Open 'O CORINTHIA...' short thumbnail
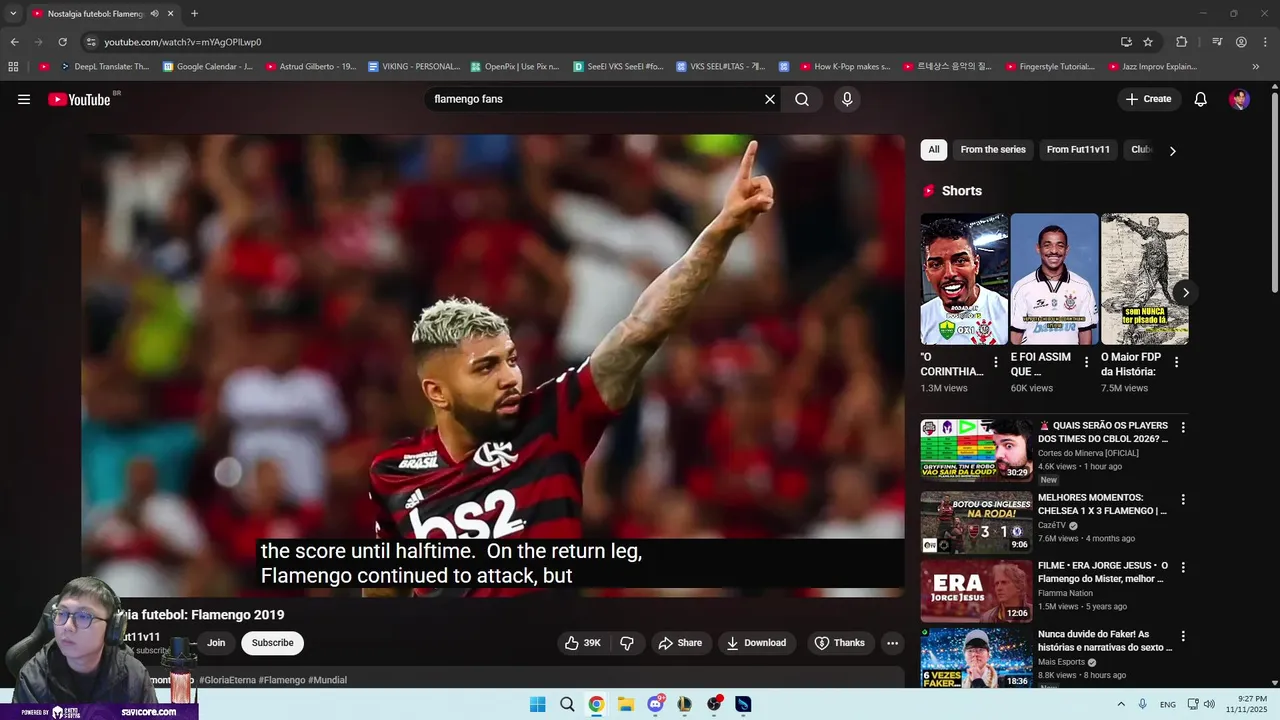The width and height of the screenshot is (1280, 720). pos(964,279)
